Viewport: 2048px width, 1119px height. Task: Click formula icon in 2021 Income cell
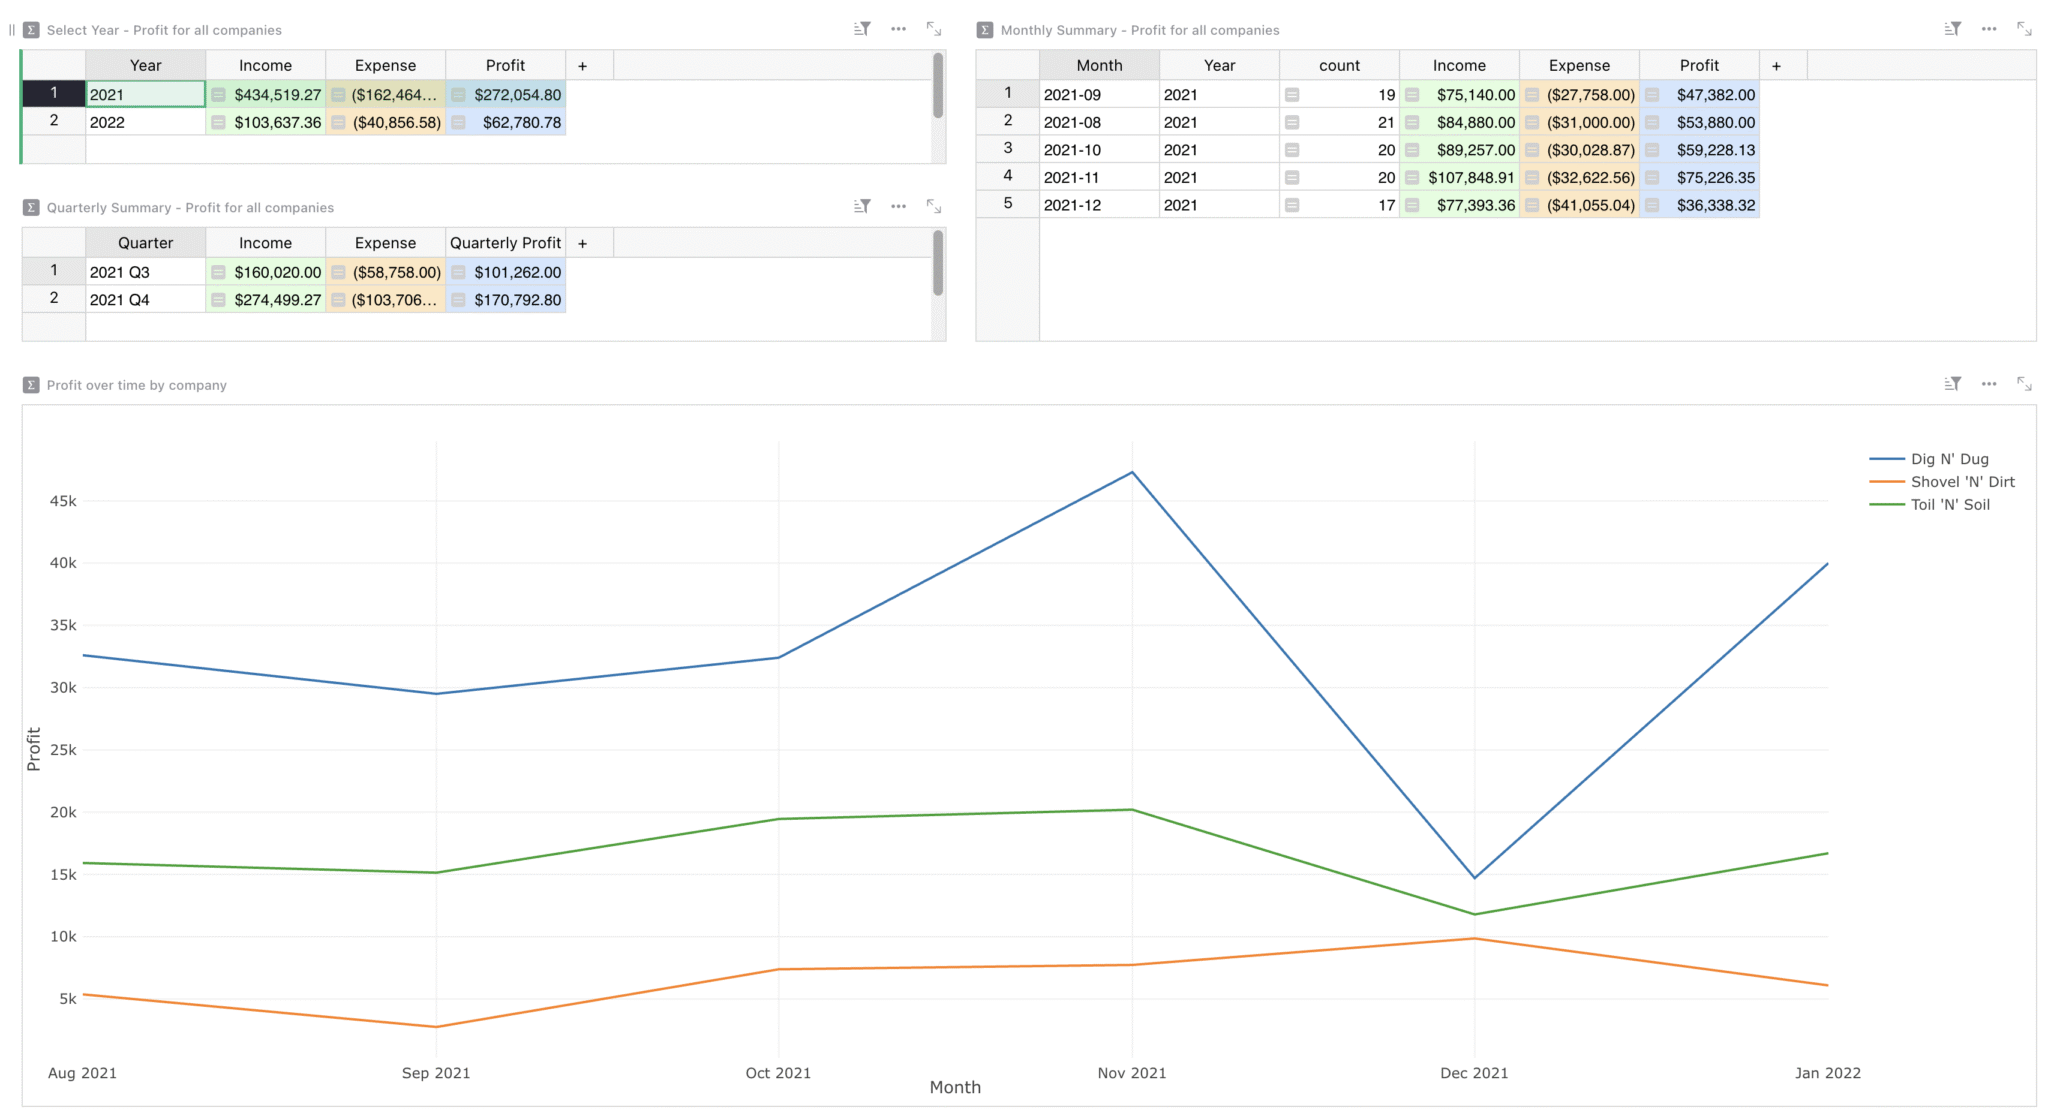click(218, 95)
